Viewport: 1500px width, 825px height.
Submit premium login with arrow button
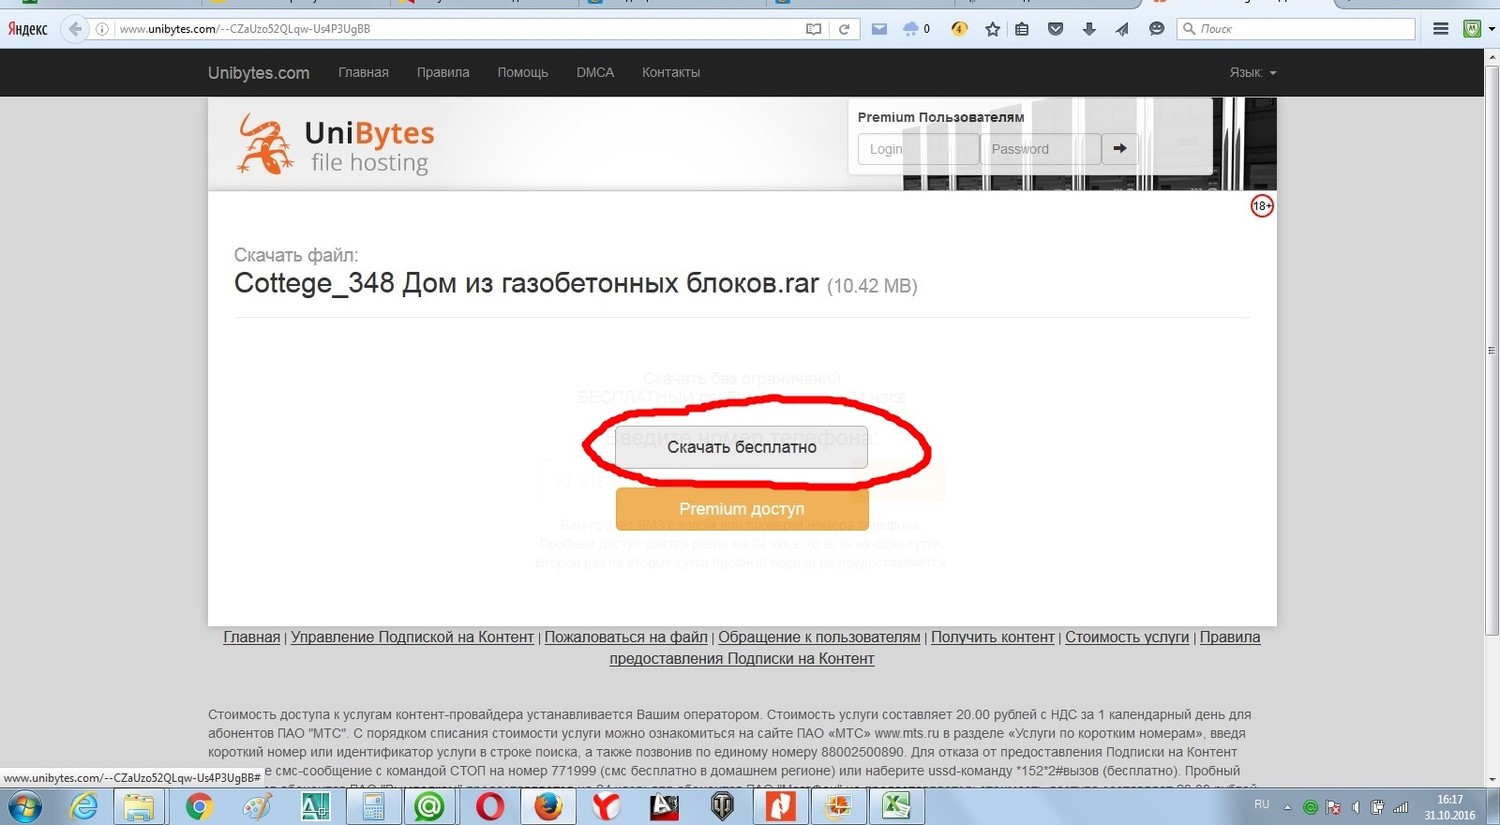pyautogui.click(x=1120, y=149)
